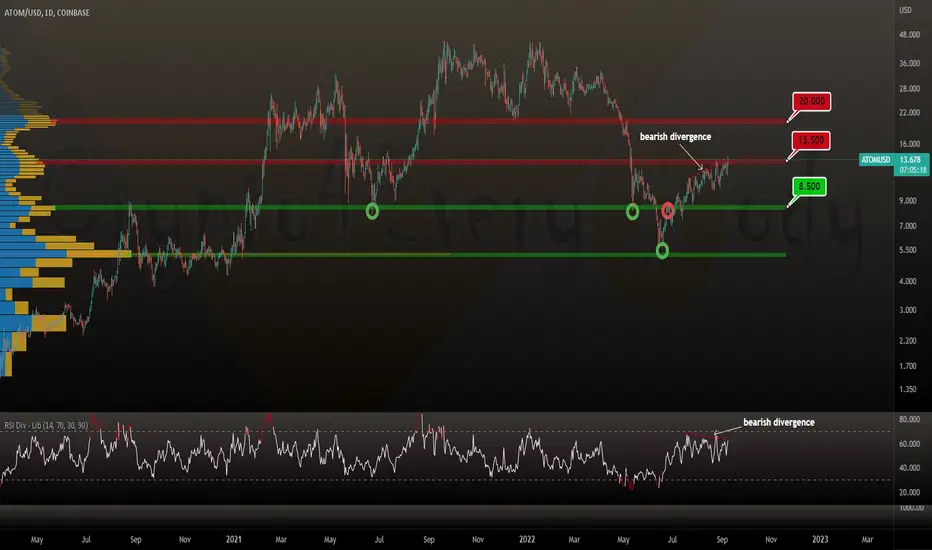Click the green 8.500 price callout label
This screenshot has height=550, width=932.
click(809, 187)
